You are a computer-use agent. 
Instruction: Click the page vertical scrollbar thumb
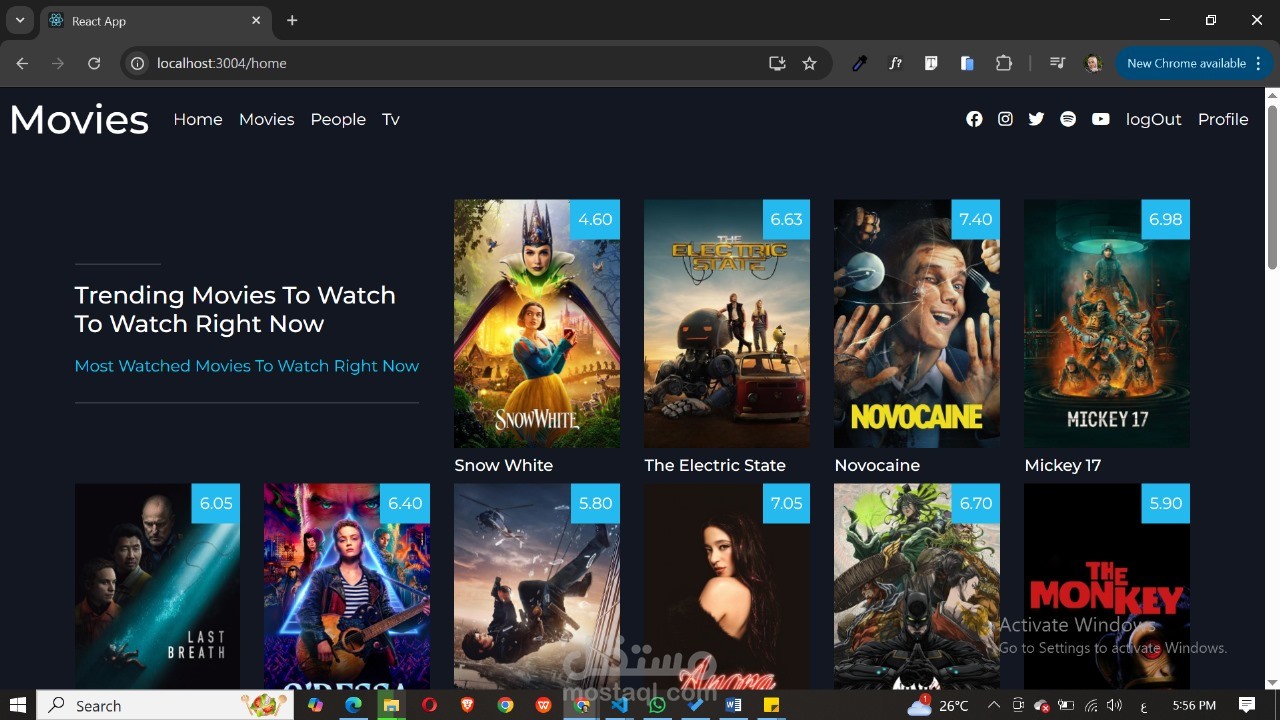coord(1272,185)
